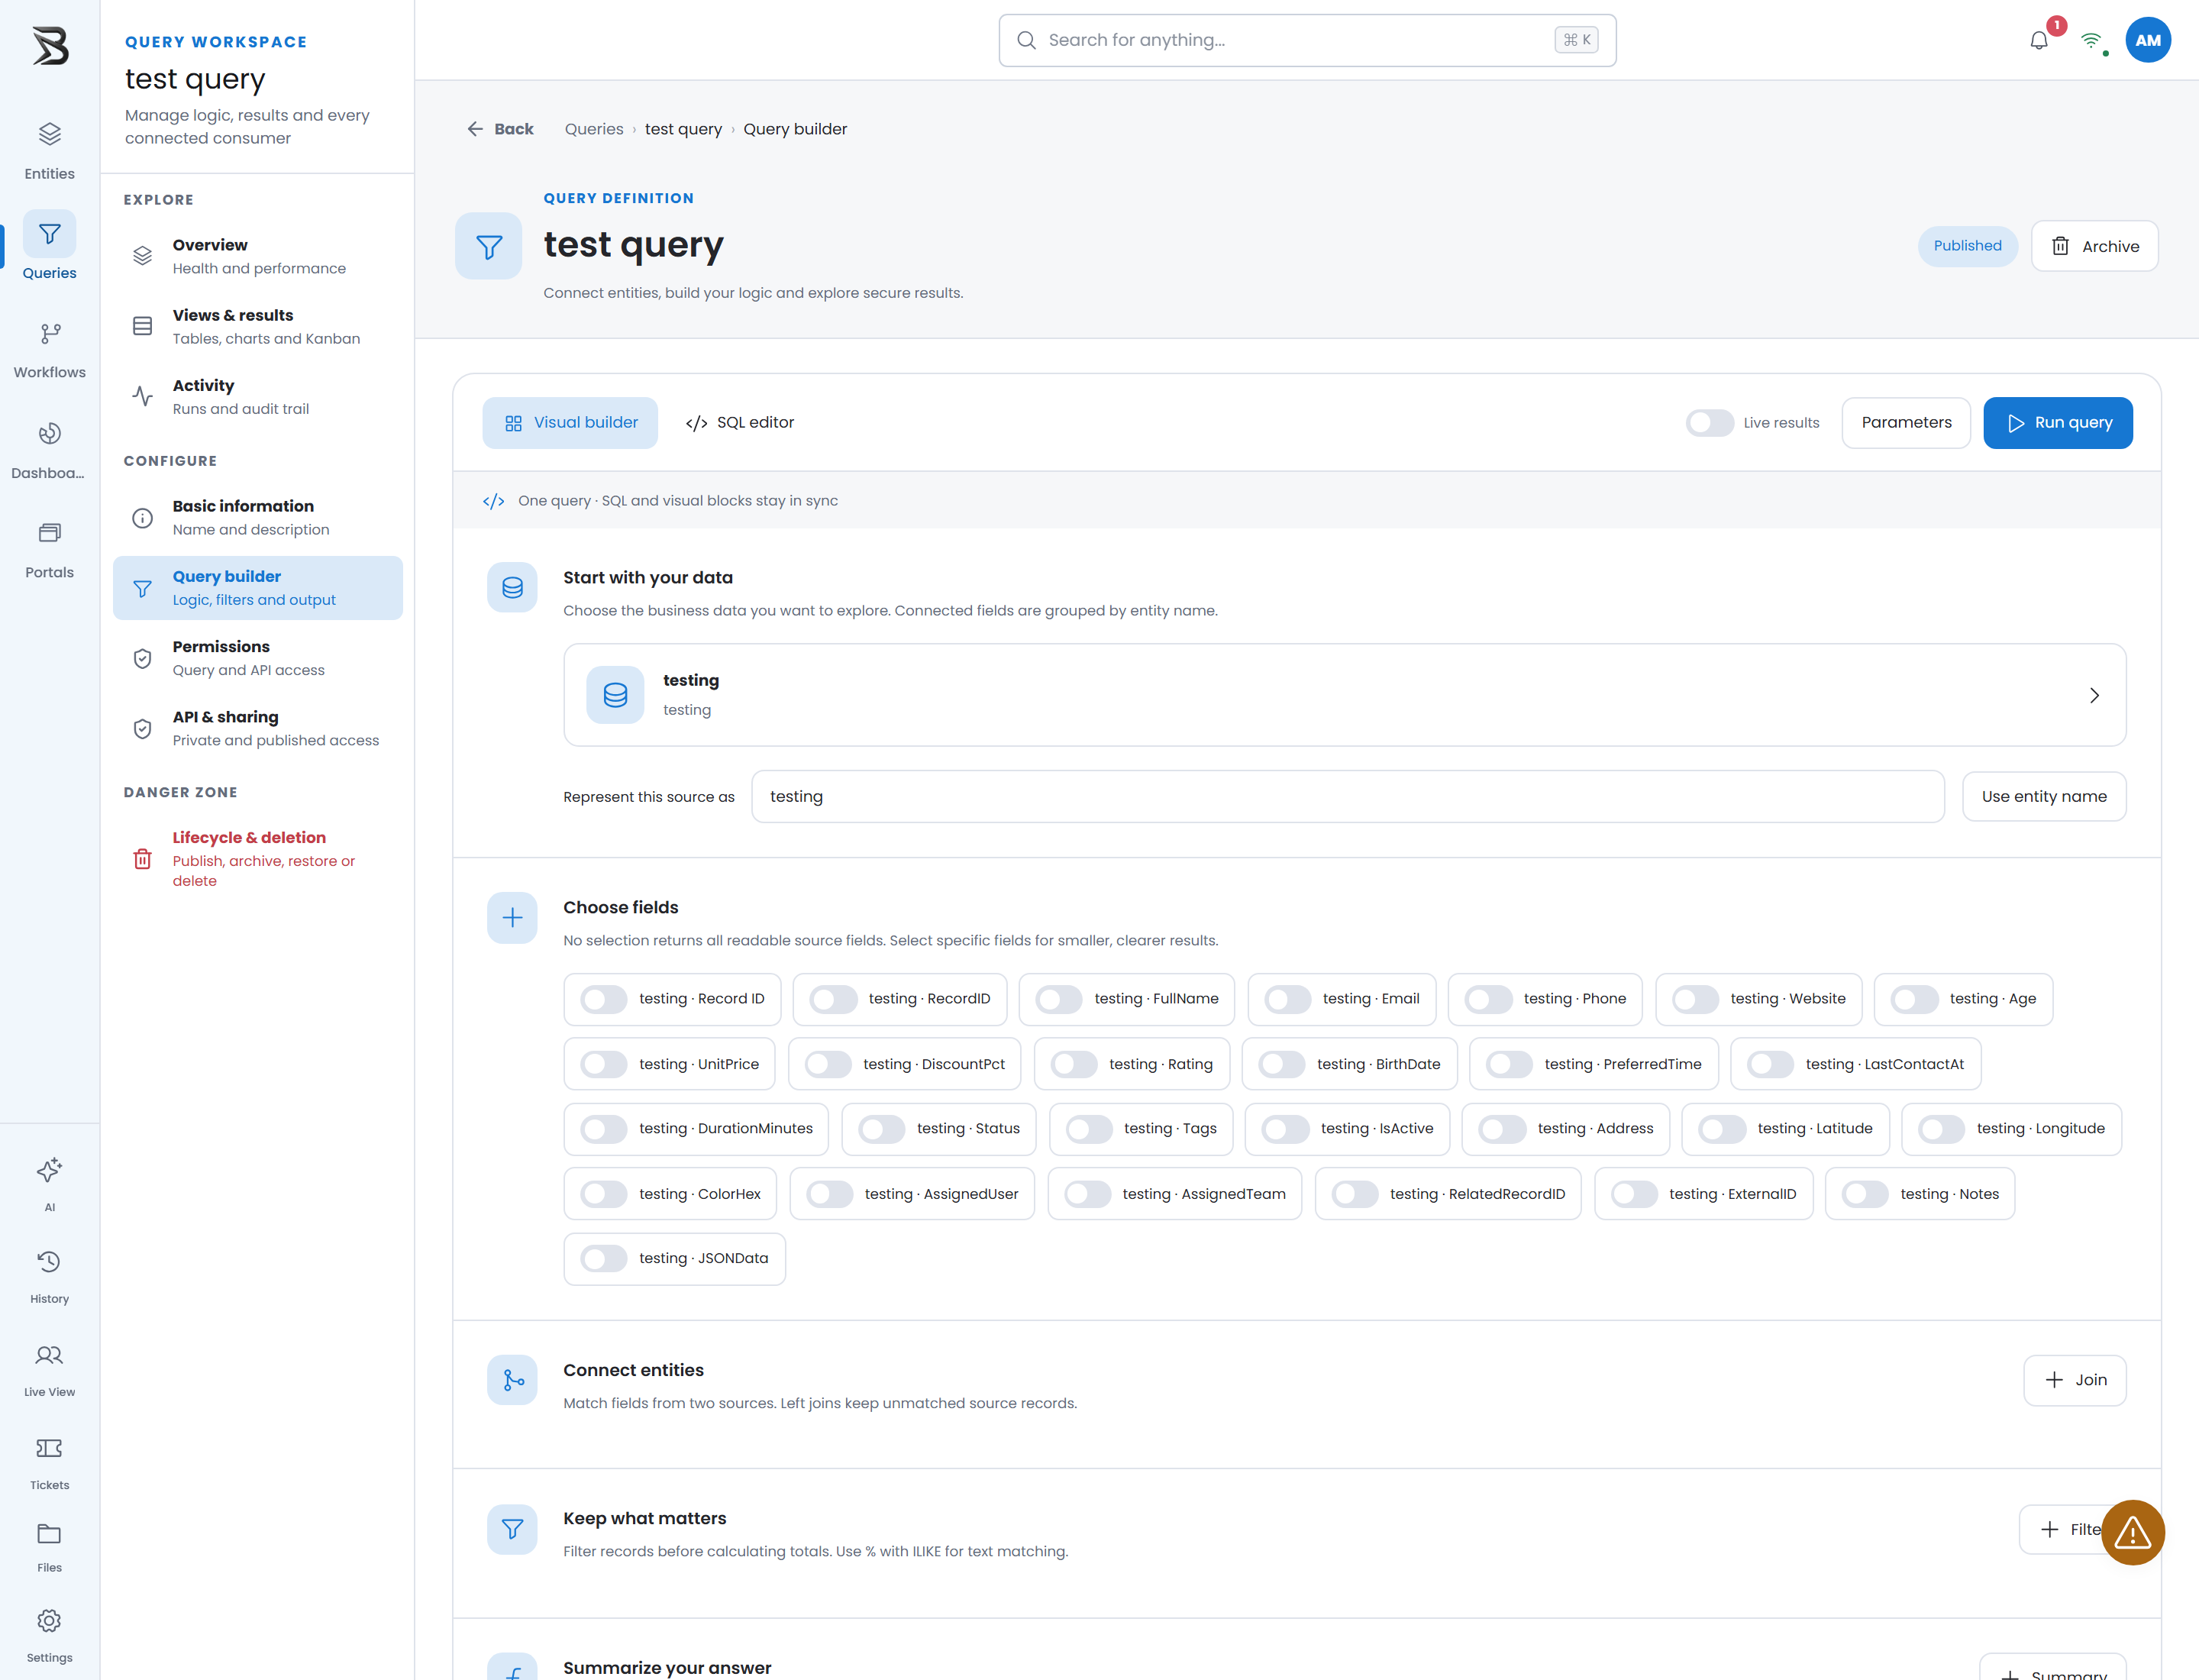Go Back using the back link
This screenshot has width=2199, height=1680.
(500, 129)
